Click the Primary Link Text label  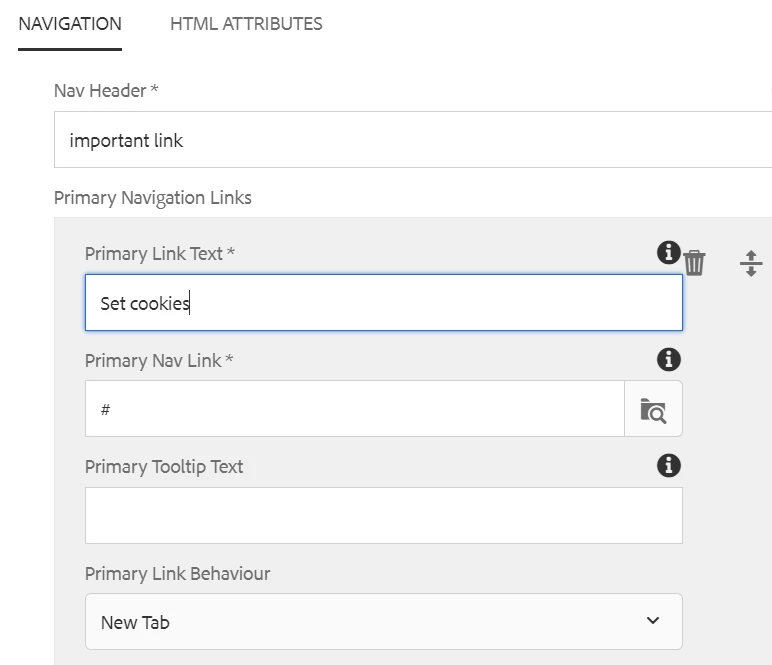point(160,254)
